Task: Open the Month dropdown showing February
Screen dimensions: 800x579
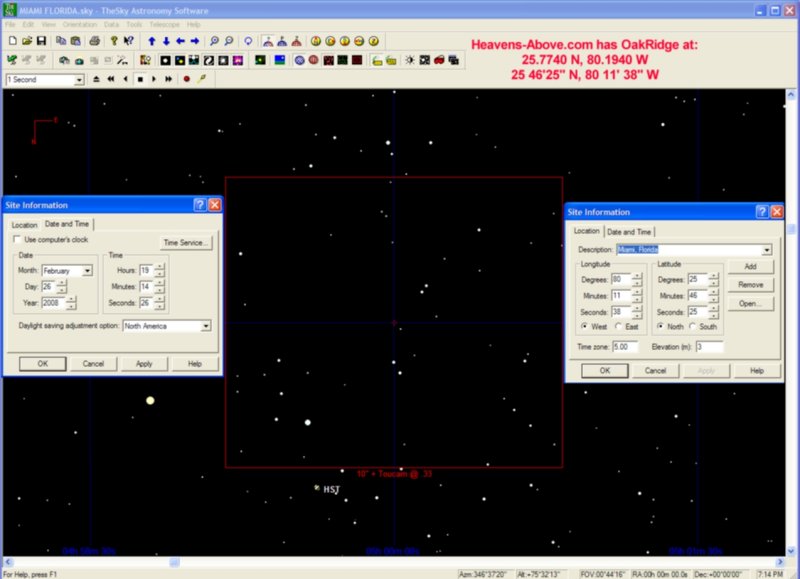Action: [x=87, y=270]
